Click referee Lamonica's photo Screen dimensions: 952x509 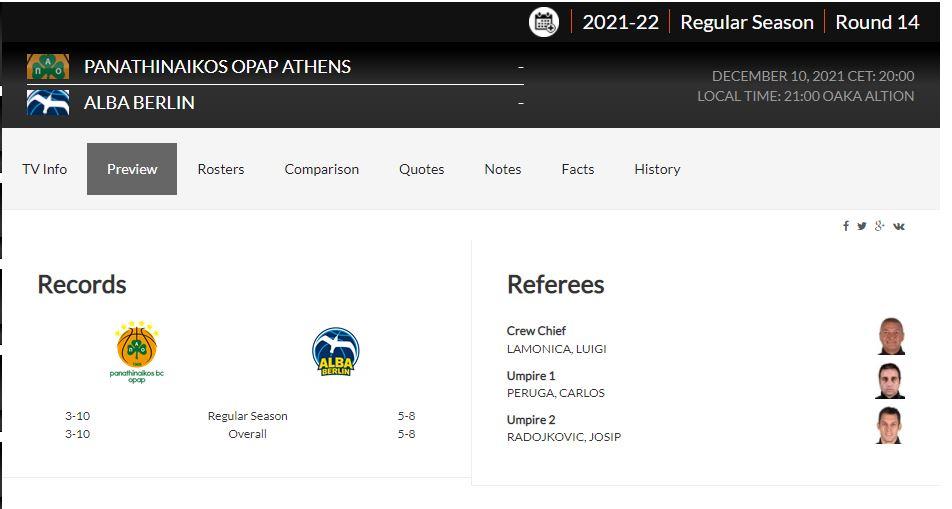(891, 336)
